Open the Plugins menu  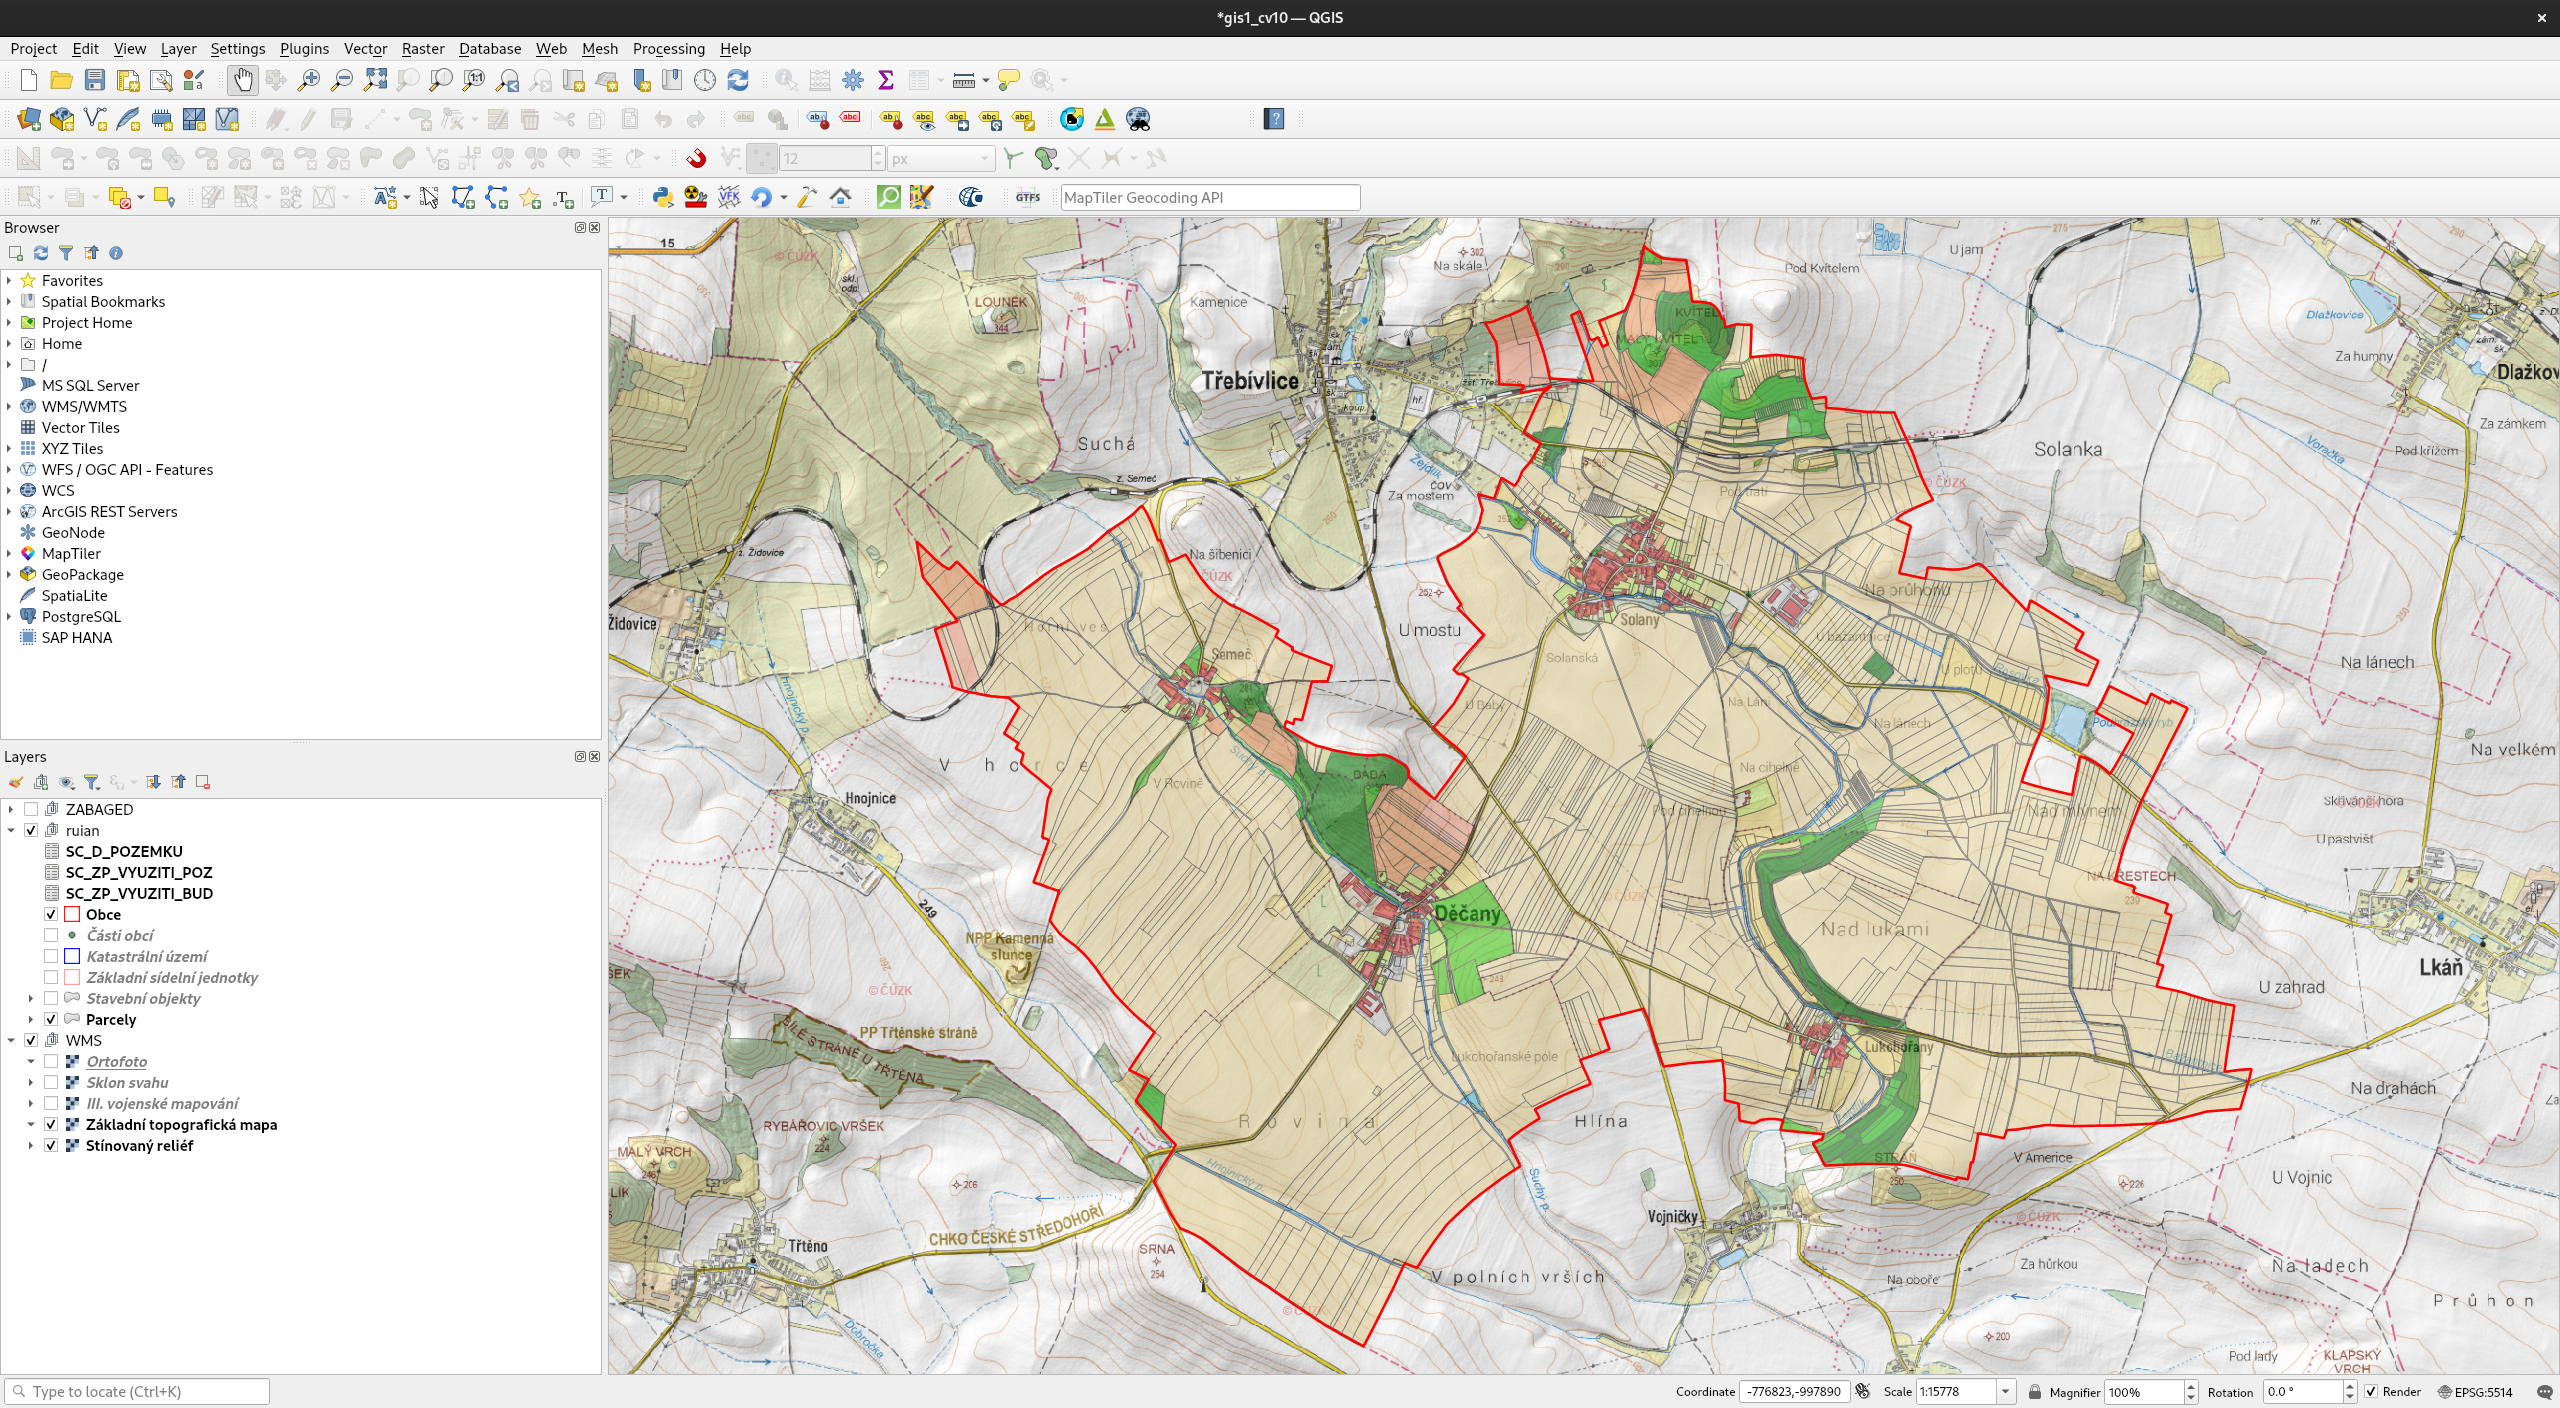tap(304, 48)
